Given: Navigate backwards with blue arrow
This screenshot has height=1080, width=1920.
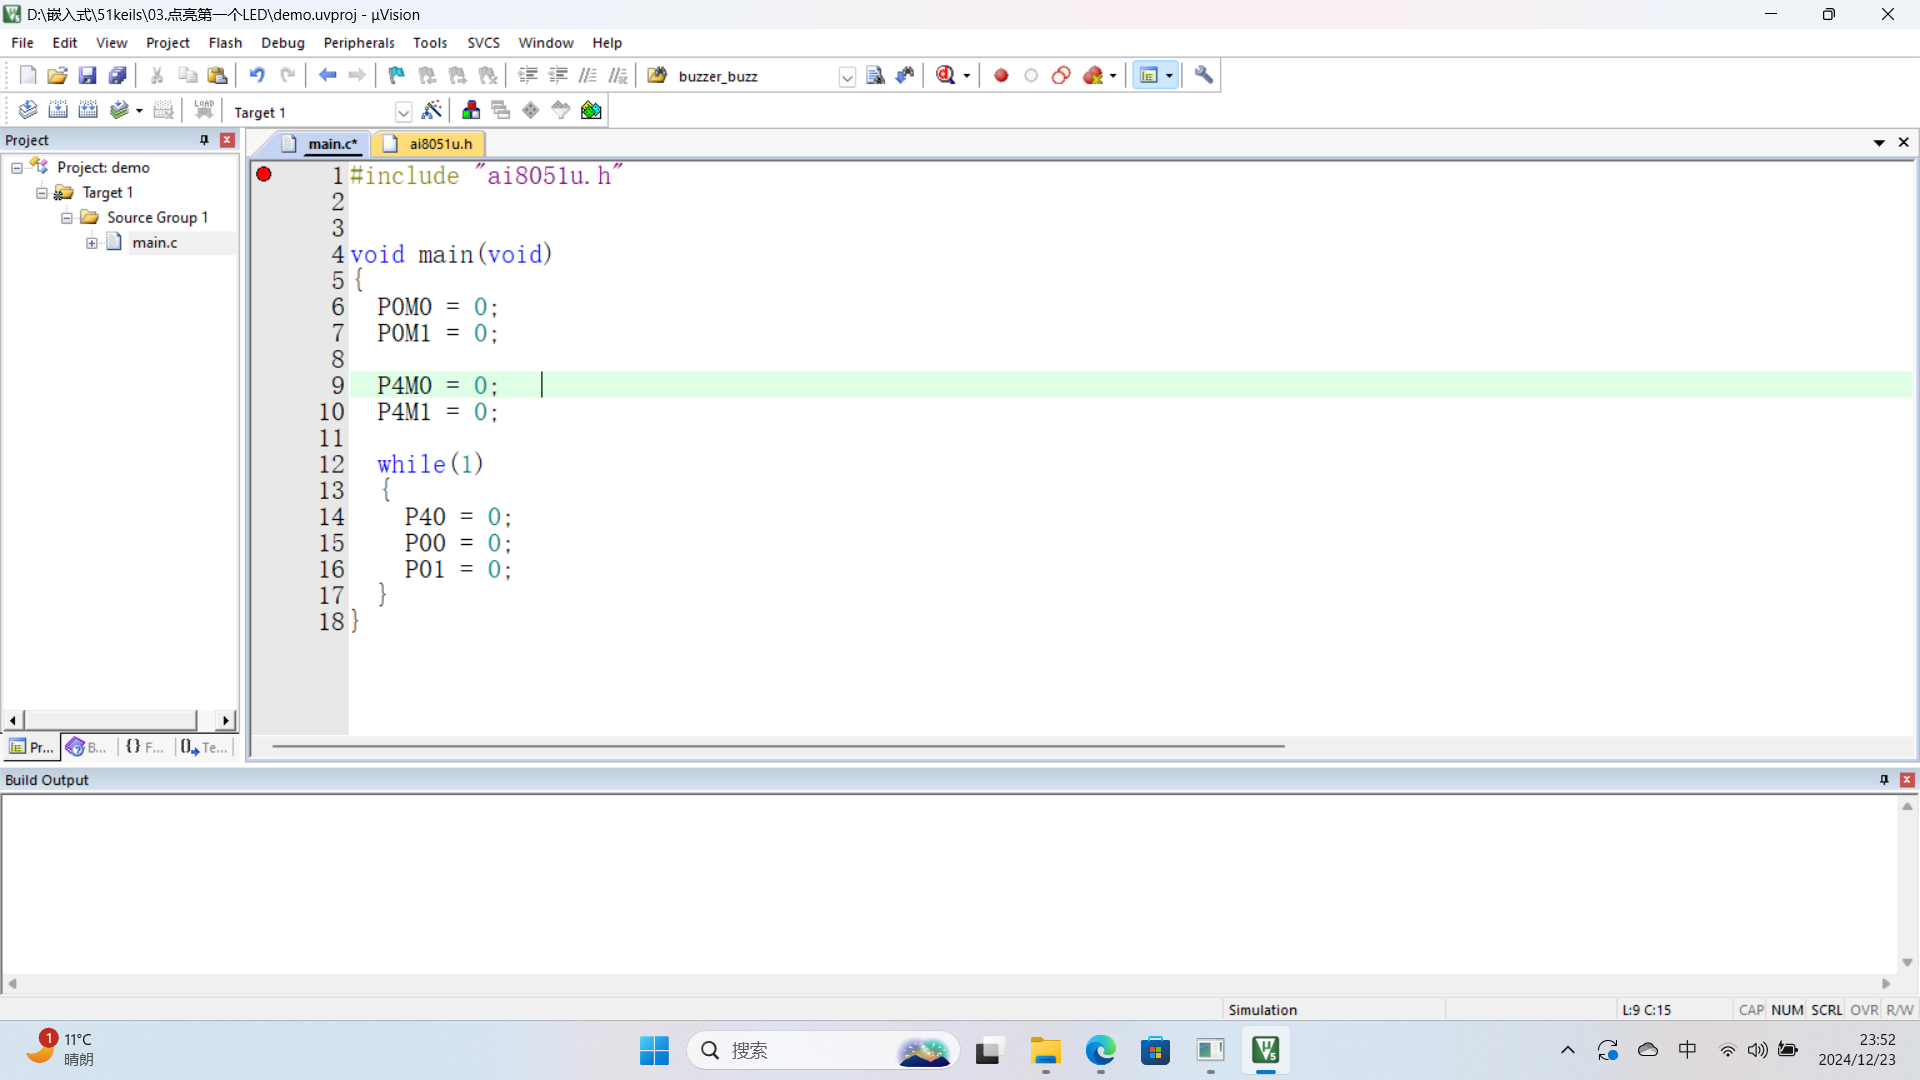Looking at the screenshot, I should (x=327, y=75).
